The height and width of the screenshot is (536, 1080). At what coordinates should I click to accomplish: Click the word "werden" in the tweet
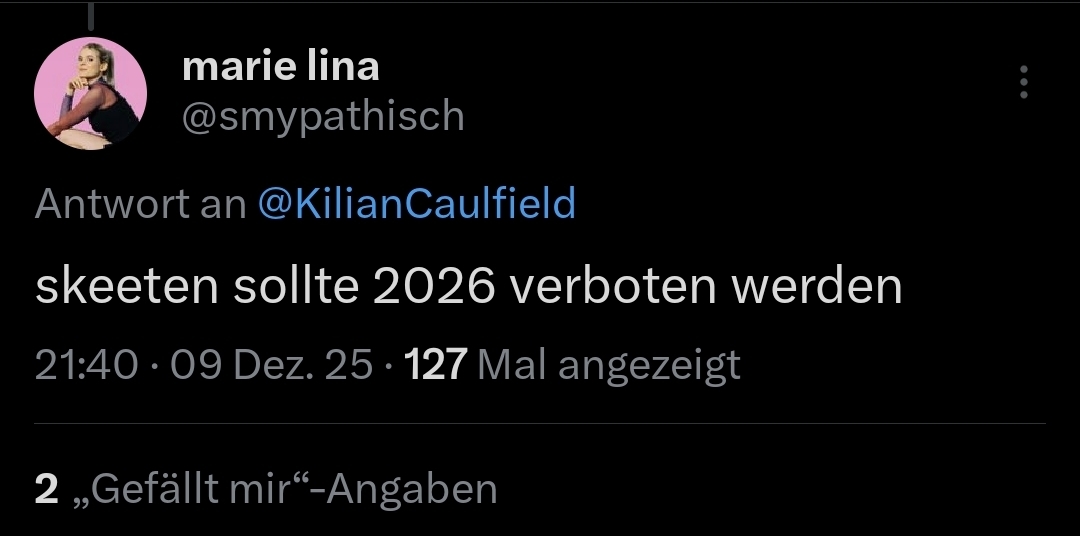pyautogui.click(x=817, y=287)
